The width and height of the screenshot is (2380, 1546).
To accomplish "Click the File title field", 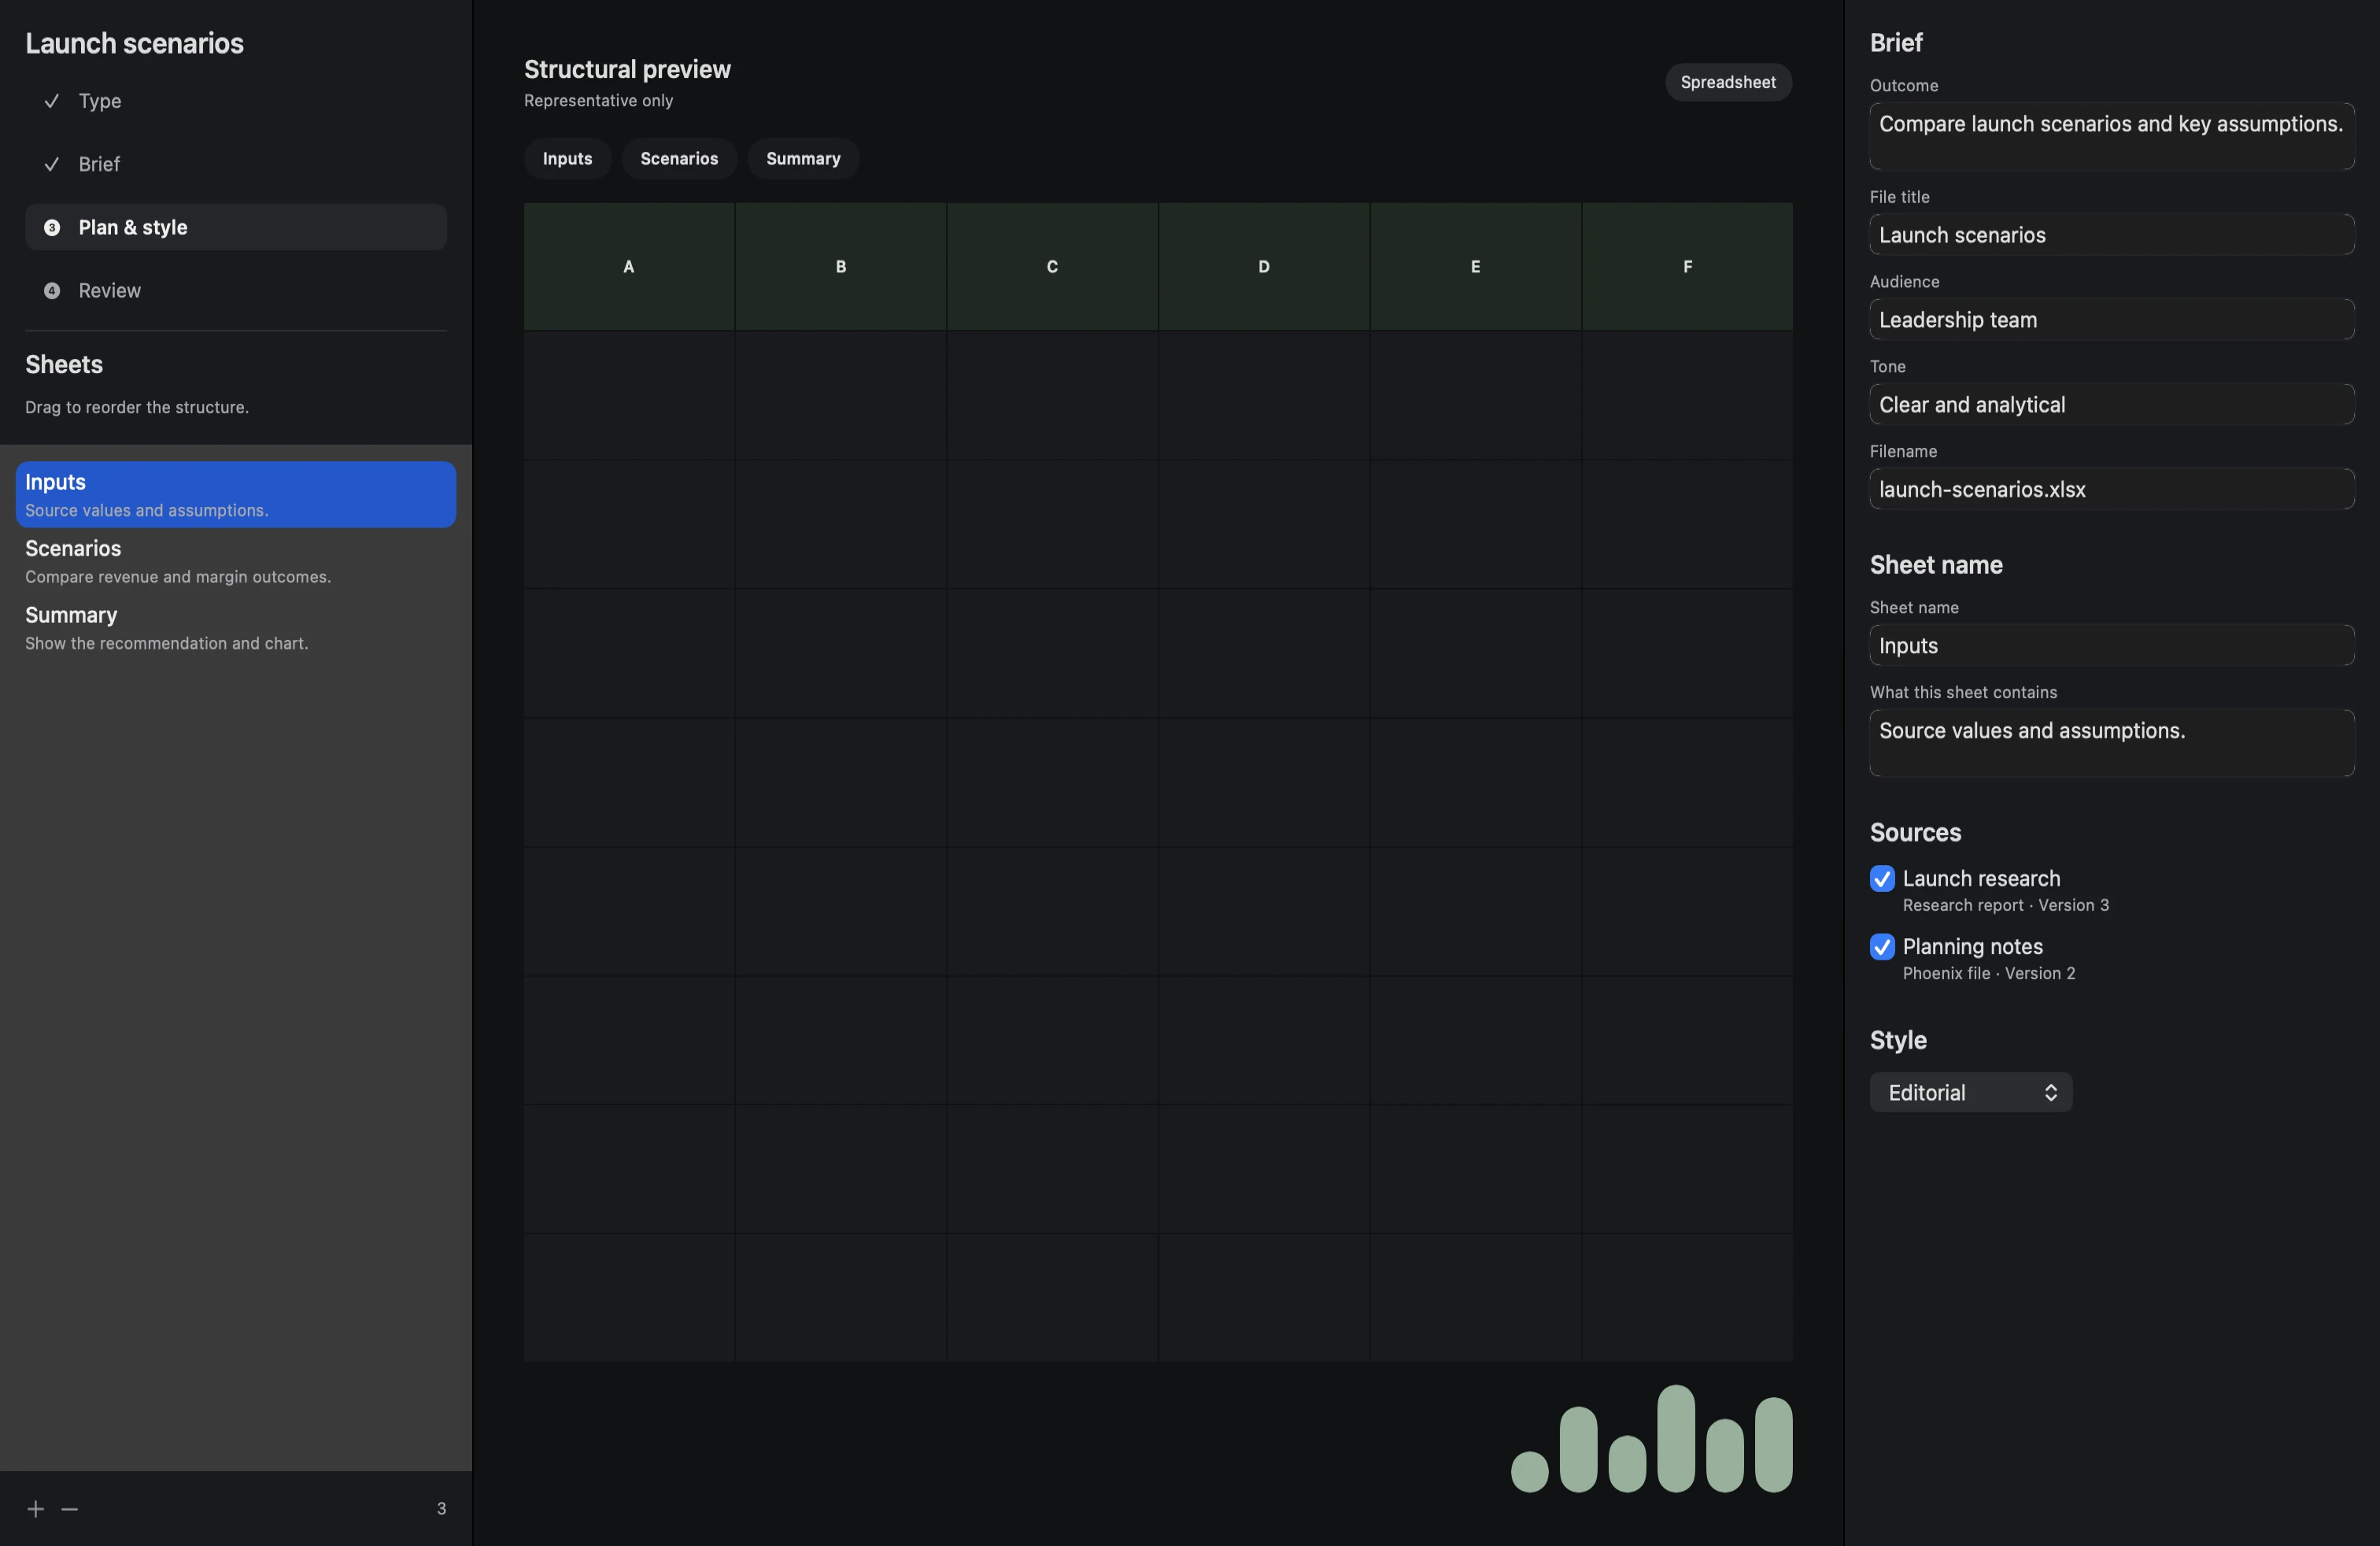I will click(x=2112, y=235).
